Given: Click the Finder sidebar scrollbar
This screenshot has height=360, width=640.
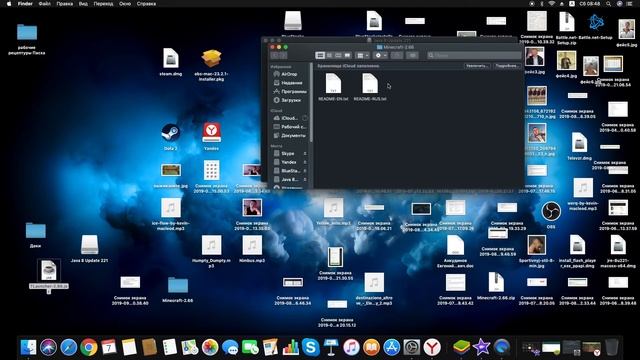Looking at the screenshot, I should [311, 102].
